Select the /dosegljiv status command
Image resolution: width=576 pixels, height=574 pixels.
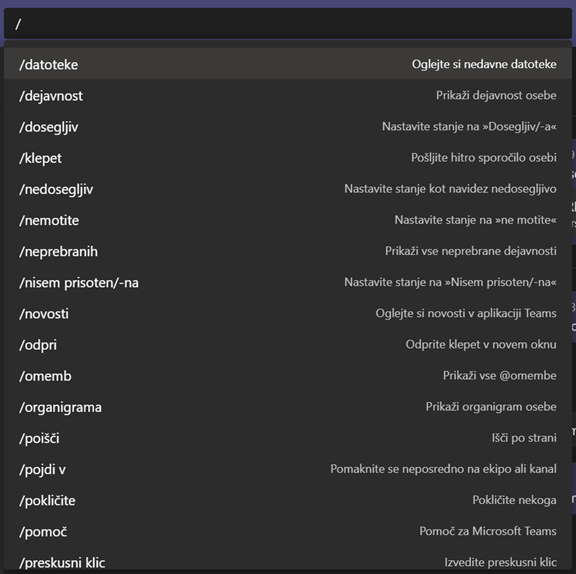[x=288, y=126]
